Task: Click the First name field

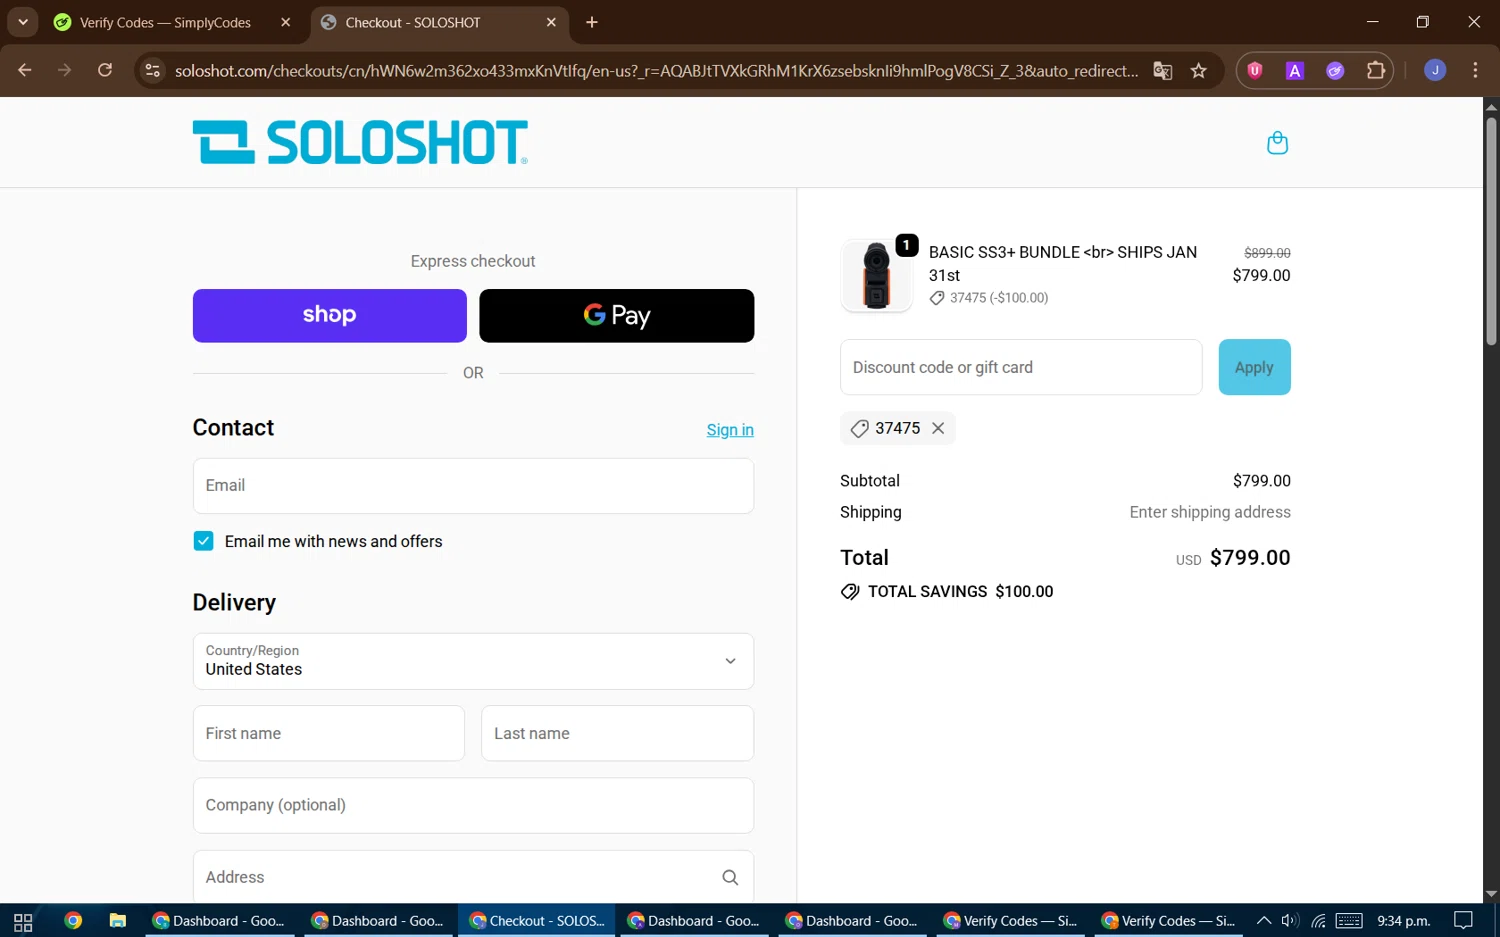Action: tap(329, 733)
